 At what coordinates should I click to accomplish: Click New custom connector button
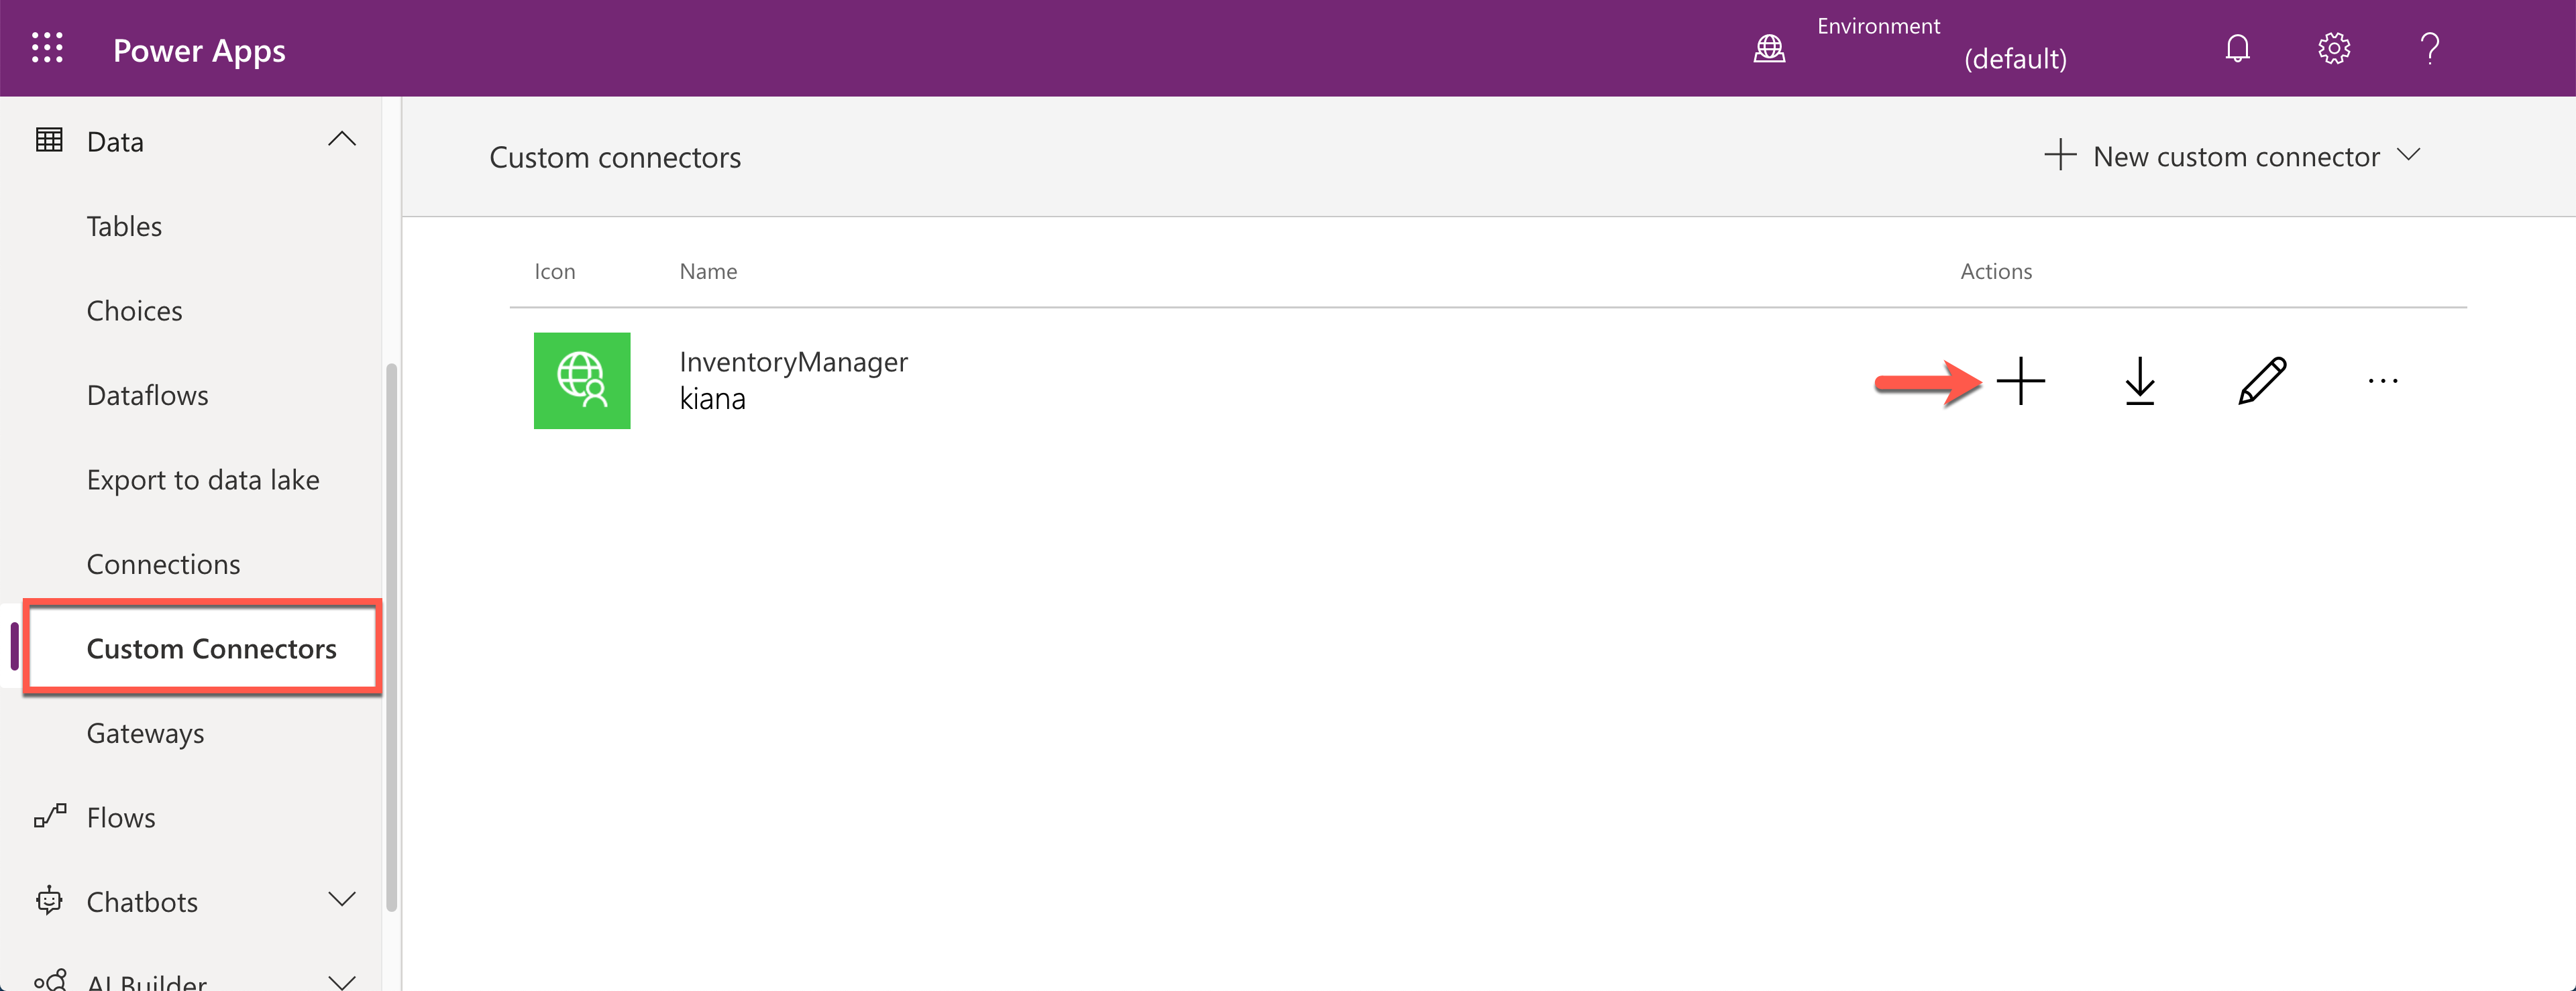coord(2231,156)
